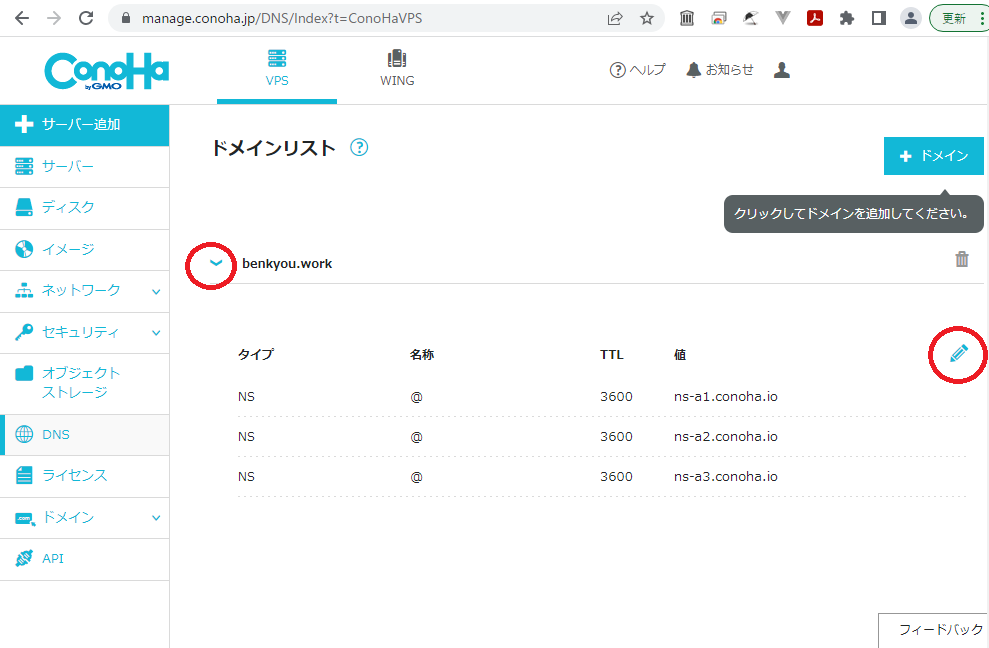Open help via the question mark icon
The height and width of the screenshot is (648, 989).
(615, 70)
